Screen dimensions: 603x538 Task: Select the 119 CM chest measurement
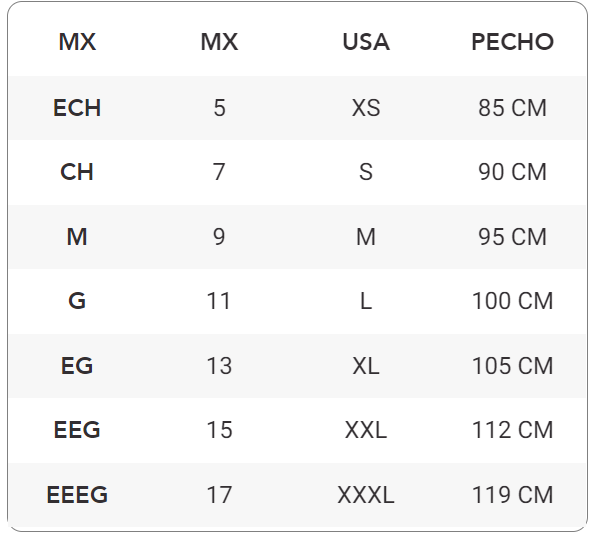click(x=512, y=495)
